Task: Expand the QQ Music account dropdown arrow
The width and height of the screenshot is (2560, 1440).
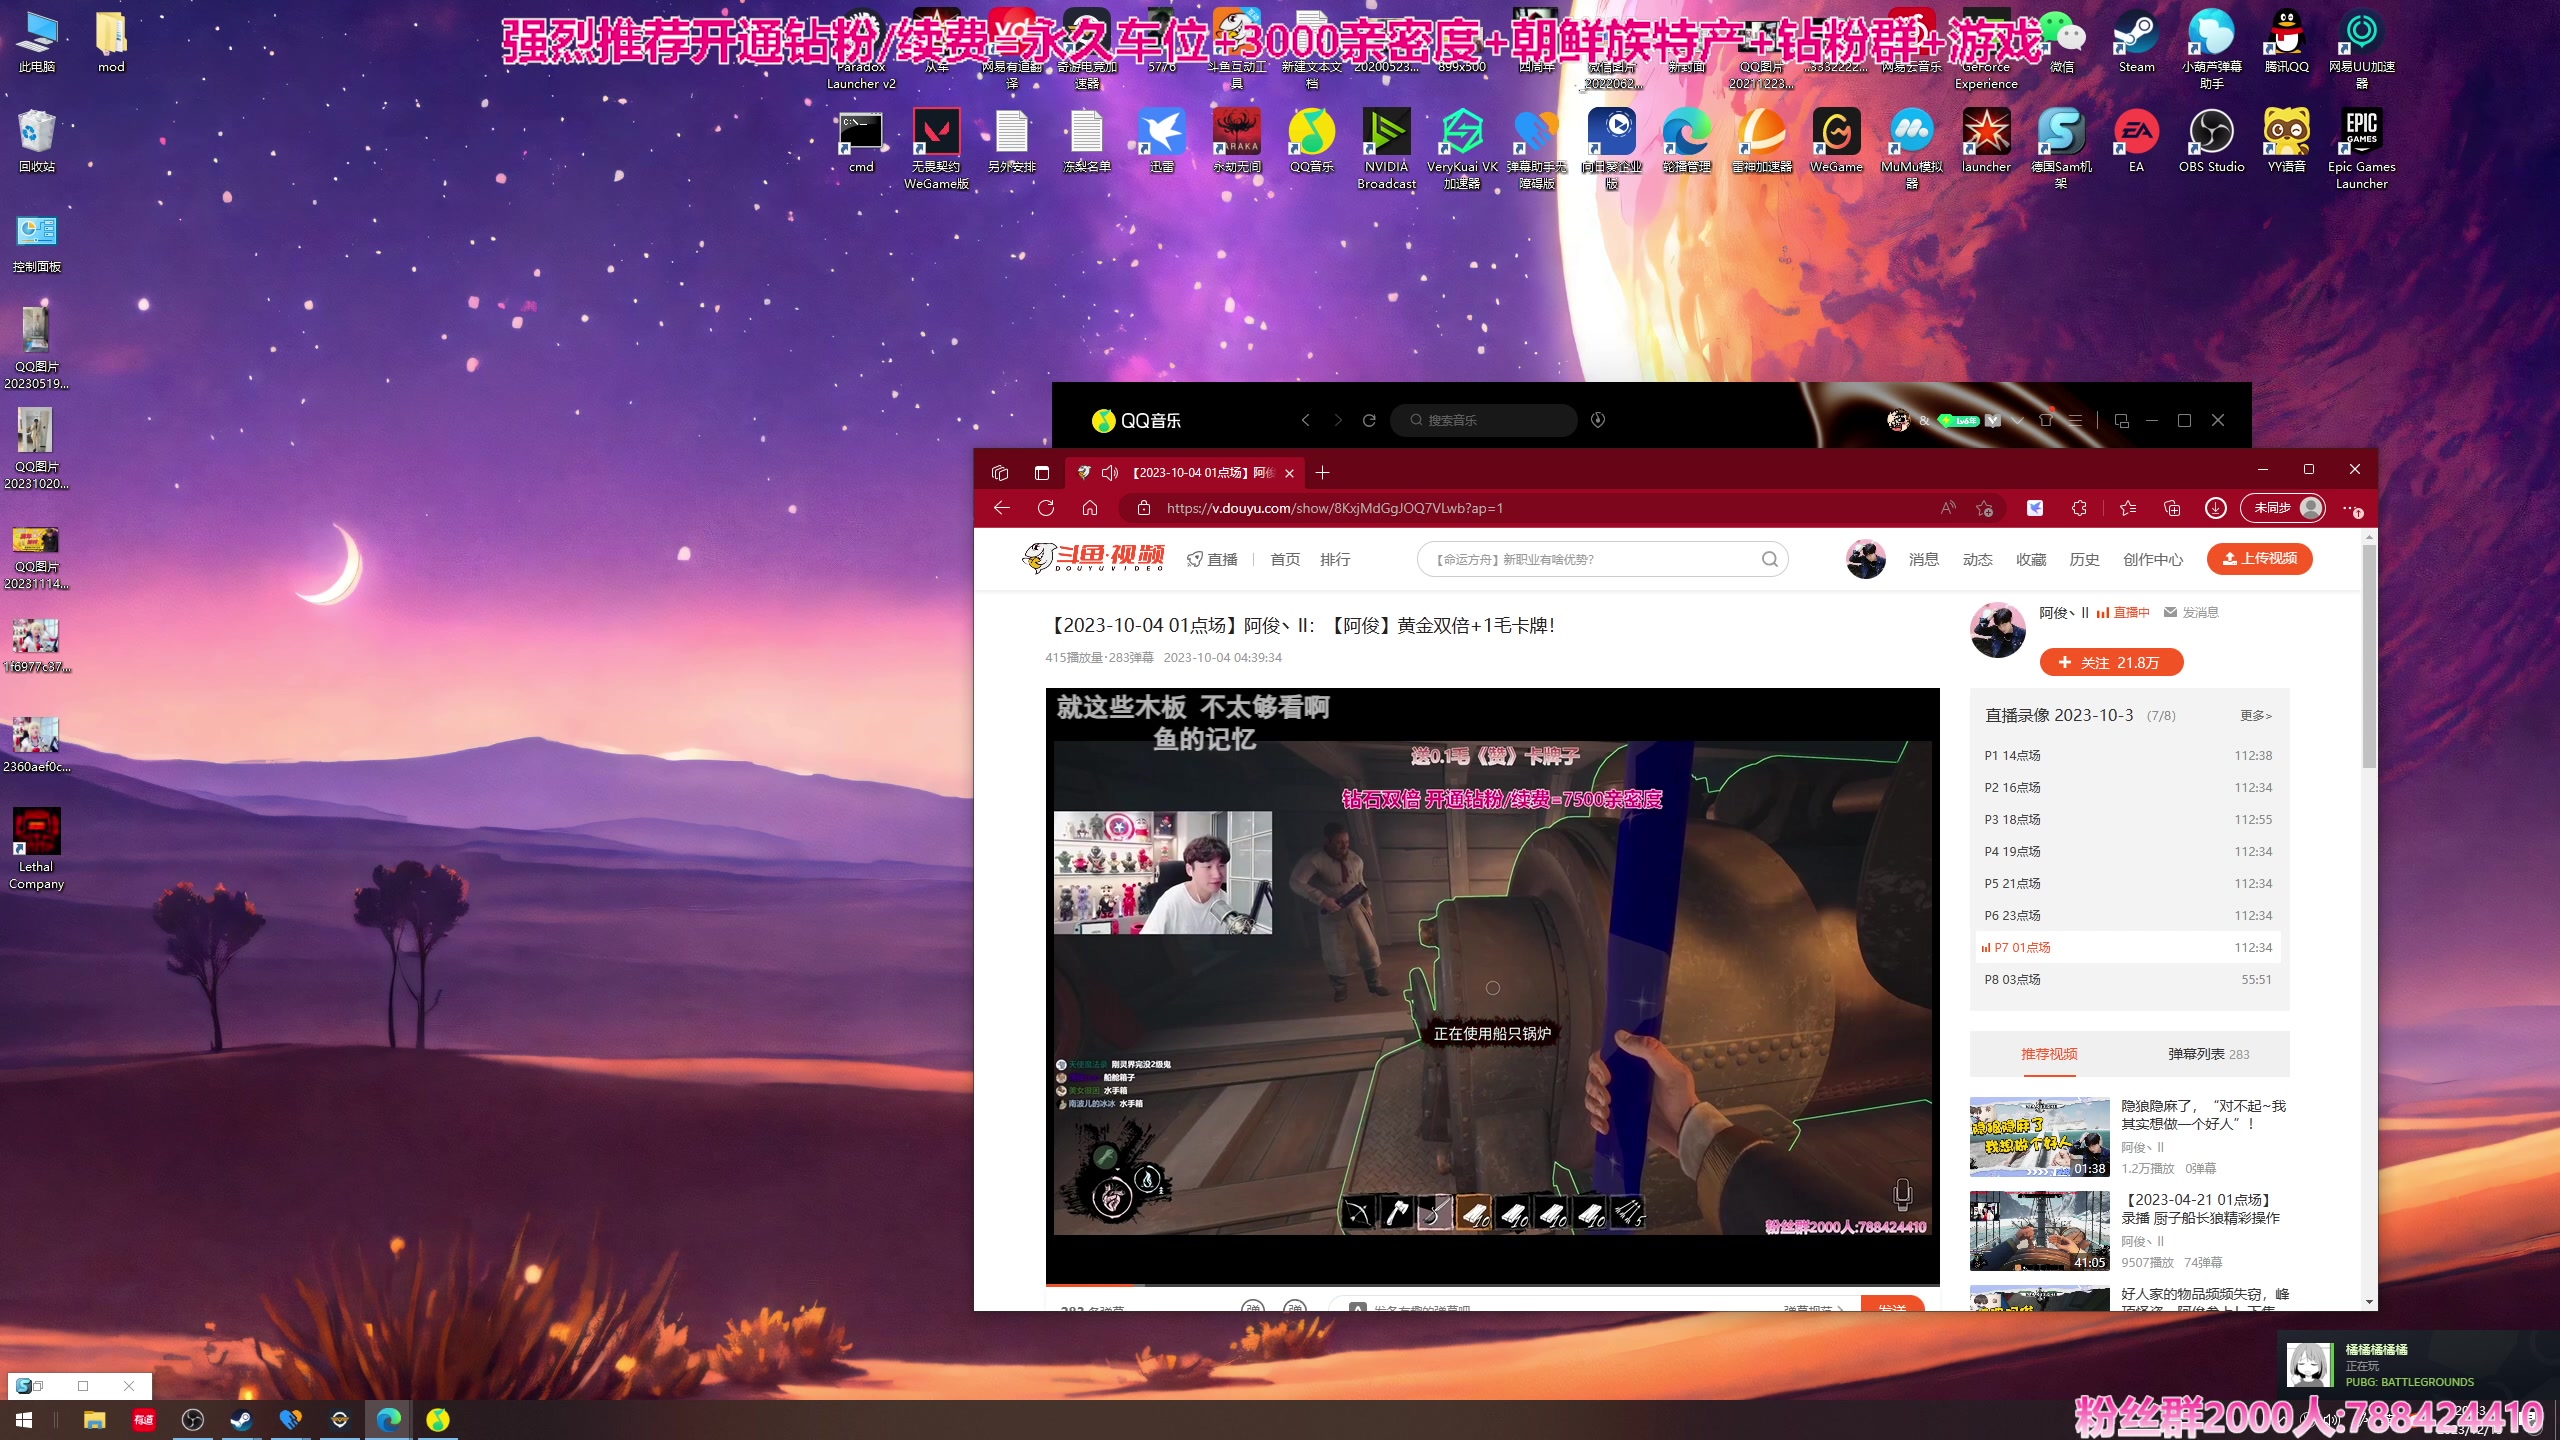Action: tap(2018, 420)
